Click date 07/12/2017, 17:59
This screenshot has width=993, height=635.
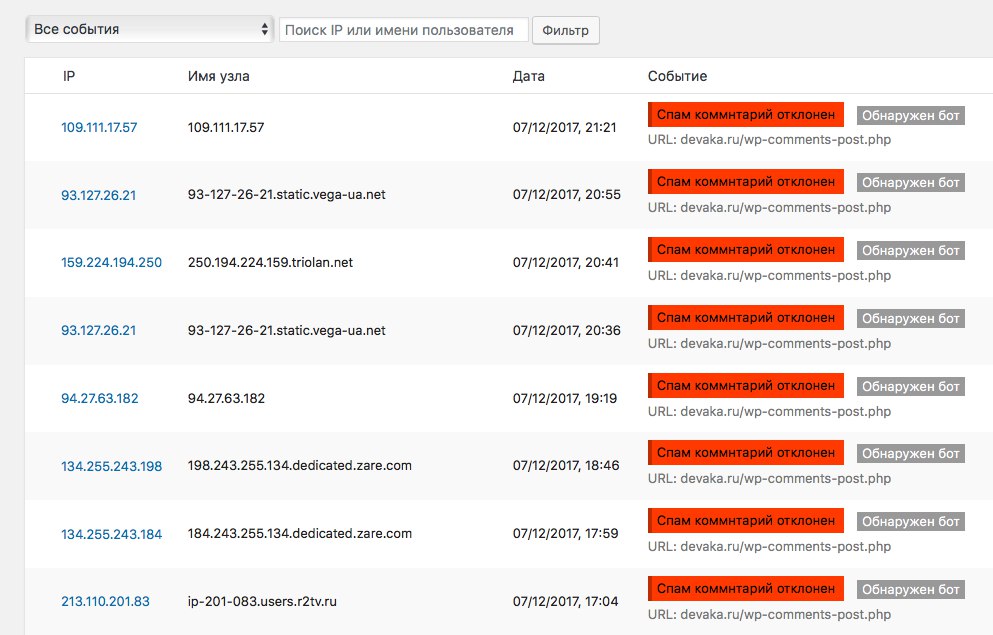tap(566, 533)
